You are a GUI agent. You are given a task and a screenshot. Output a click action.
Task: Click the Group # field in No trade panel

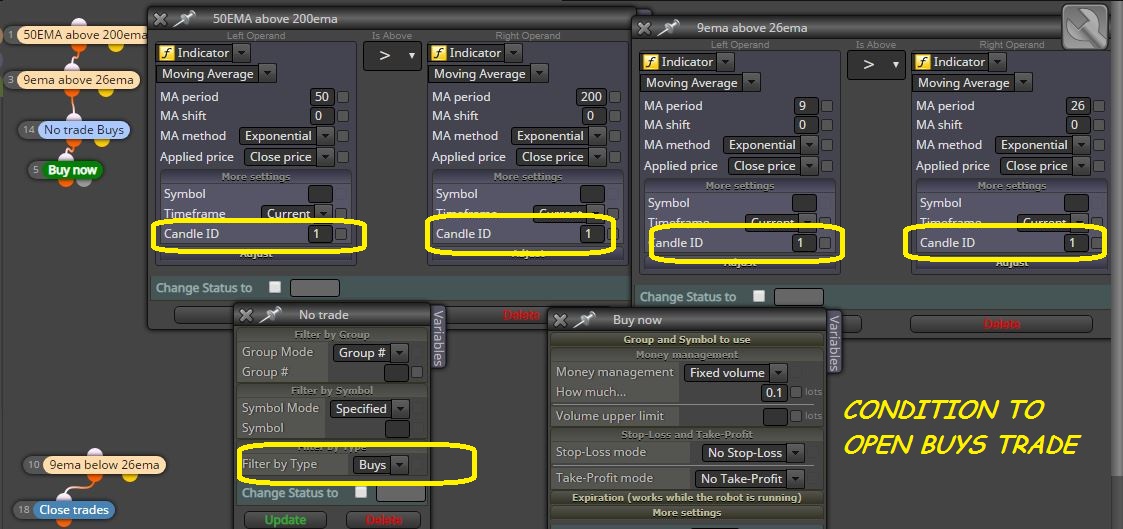coord(396,372)
